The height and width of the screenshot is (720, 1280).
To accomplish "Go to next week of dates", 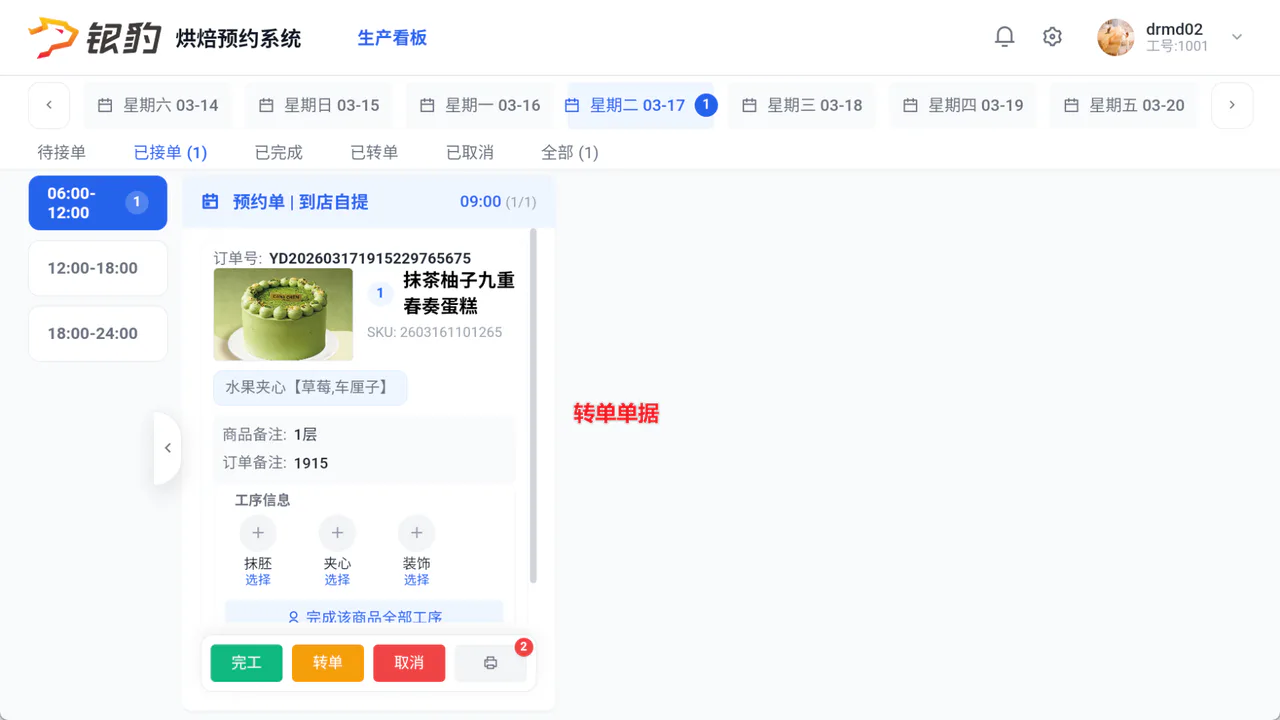I will click(x=1232, y=105).
